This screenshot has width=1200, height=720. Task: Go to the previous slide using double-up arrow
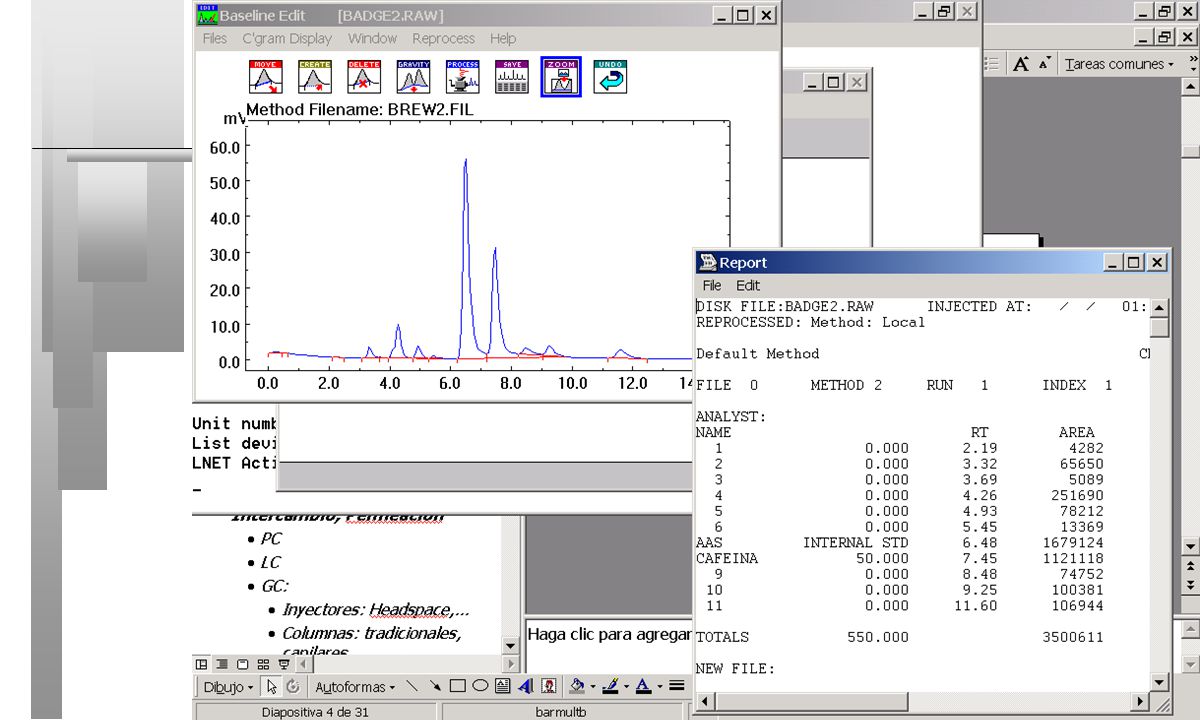click(x=1190, y=566)
